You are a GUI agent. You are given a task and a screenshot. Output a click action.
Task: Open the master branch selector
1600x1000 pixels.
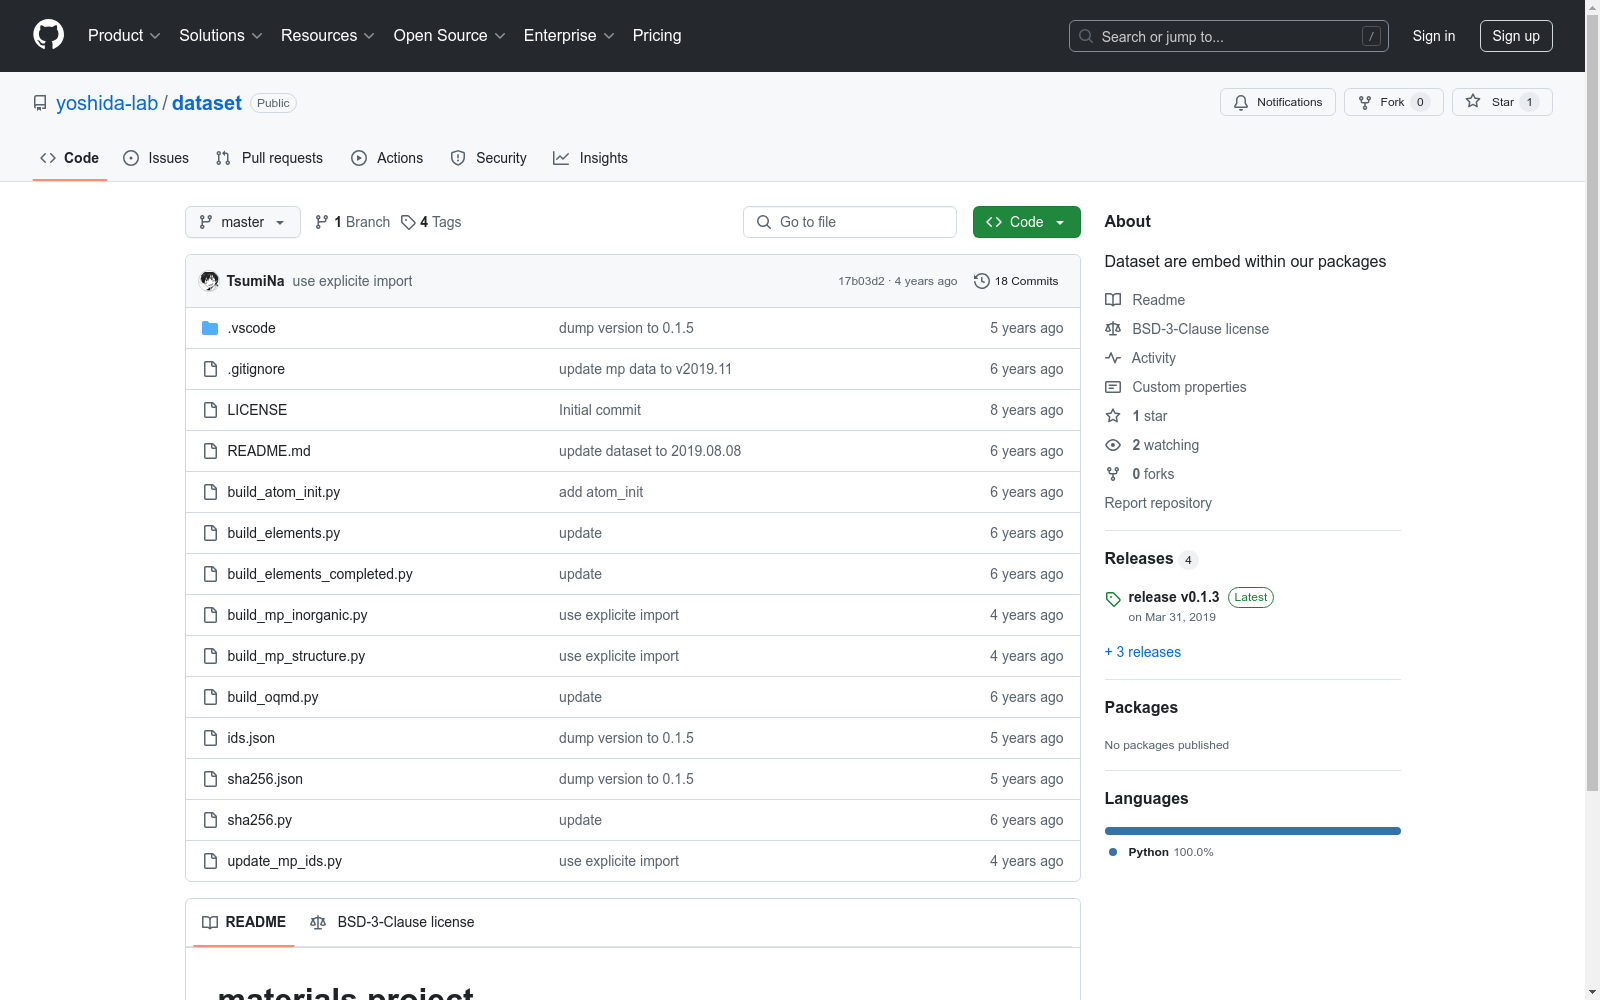(x=243, y=222)
